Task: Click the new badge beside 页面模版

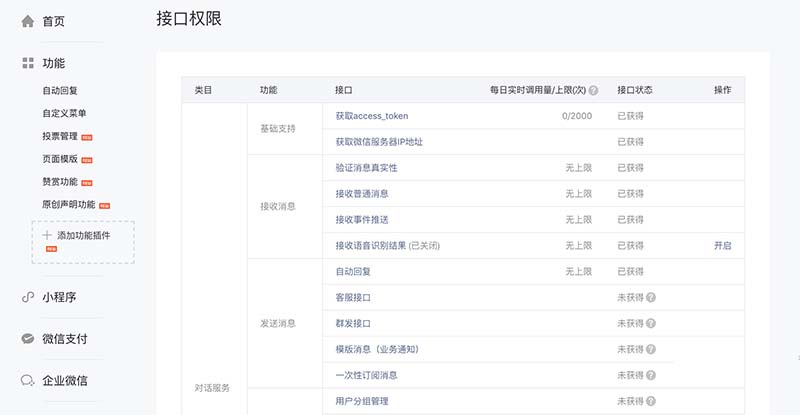Action: [x=87, y=160]
